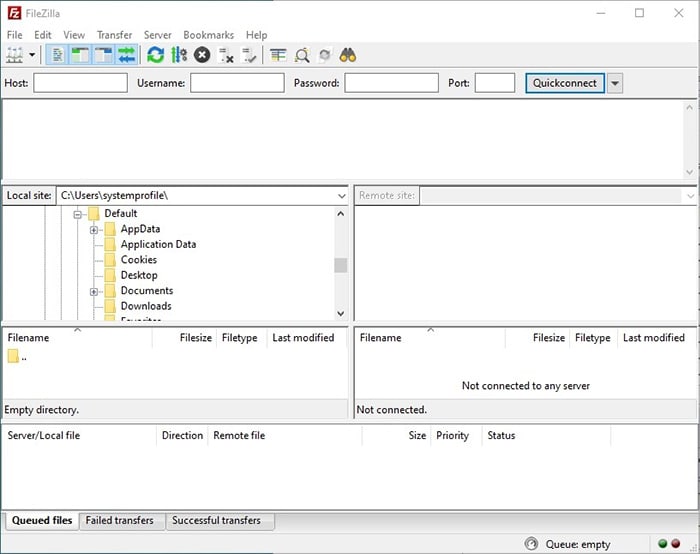Screen dimensions: 700x554
Task: Click the toggle directory comparison icon
Action: tap(301, 55)
